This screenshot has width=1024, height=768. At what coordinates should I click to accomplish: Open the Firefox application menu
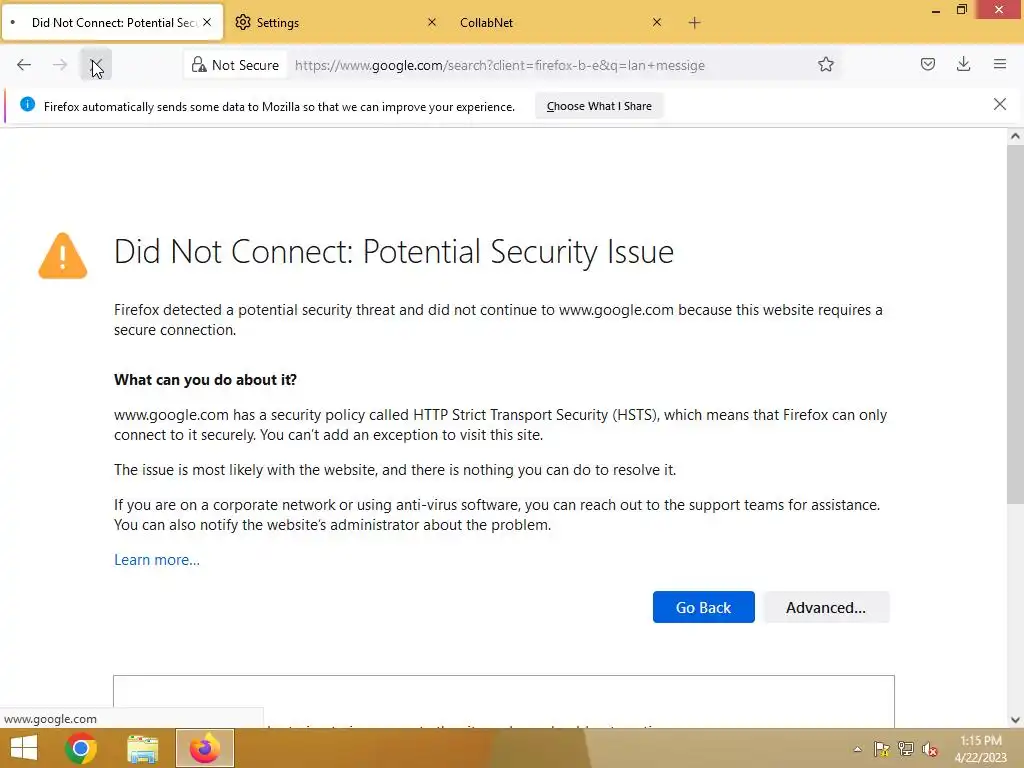[999, 65]
